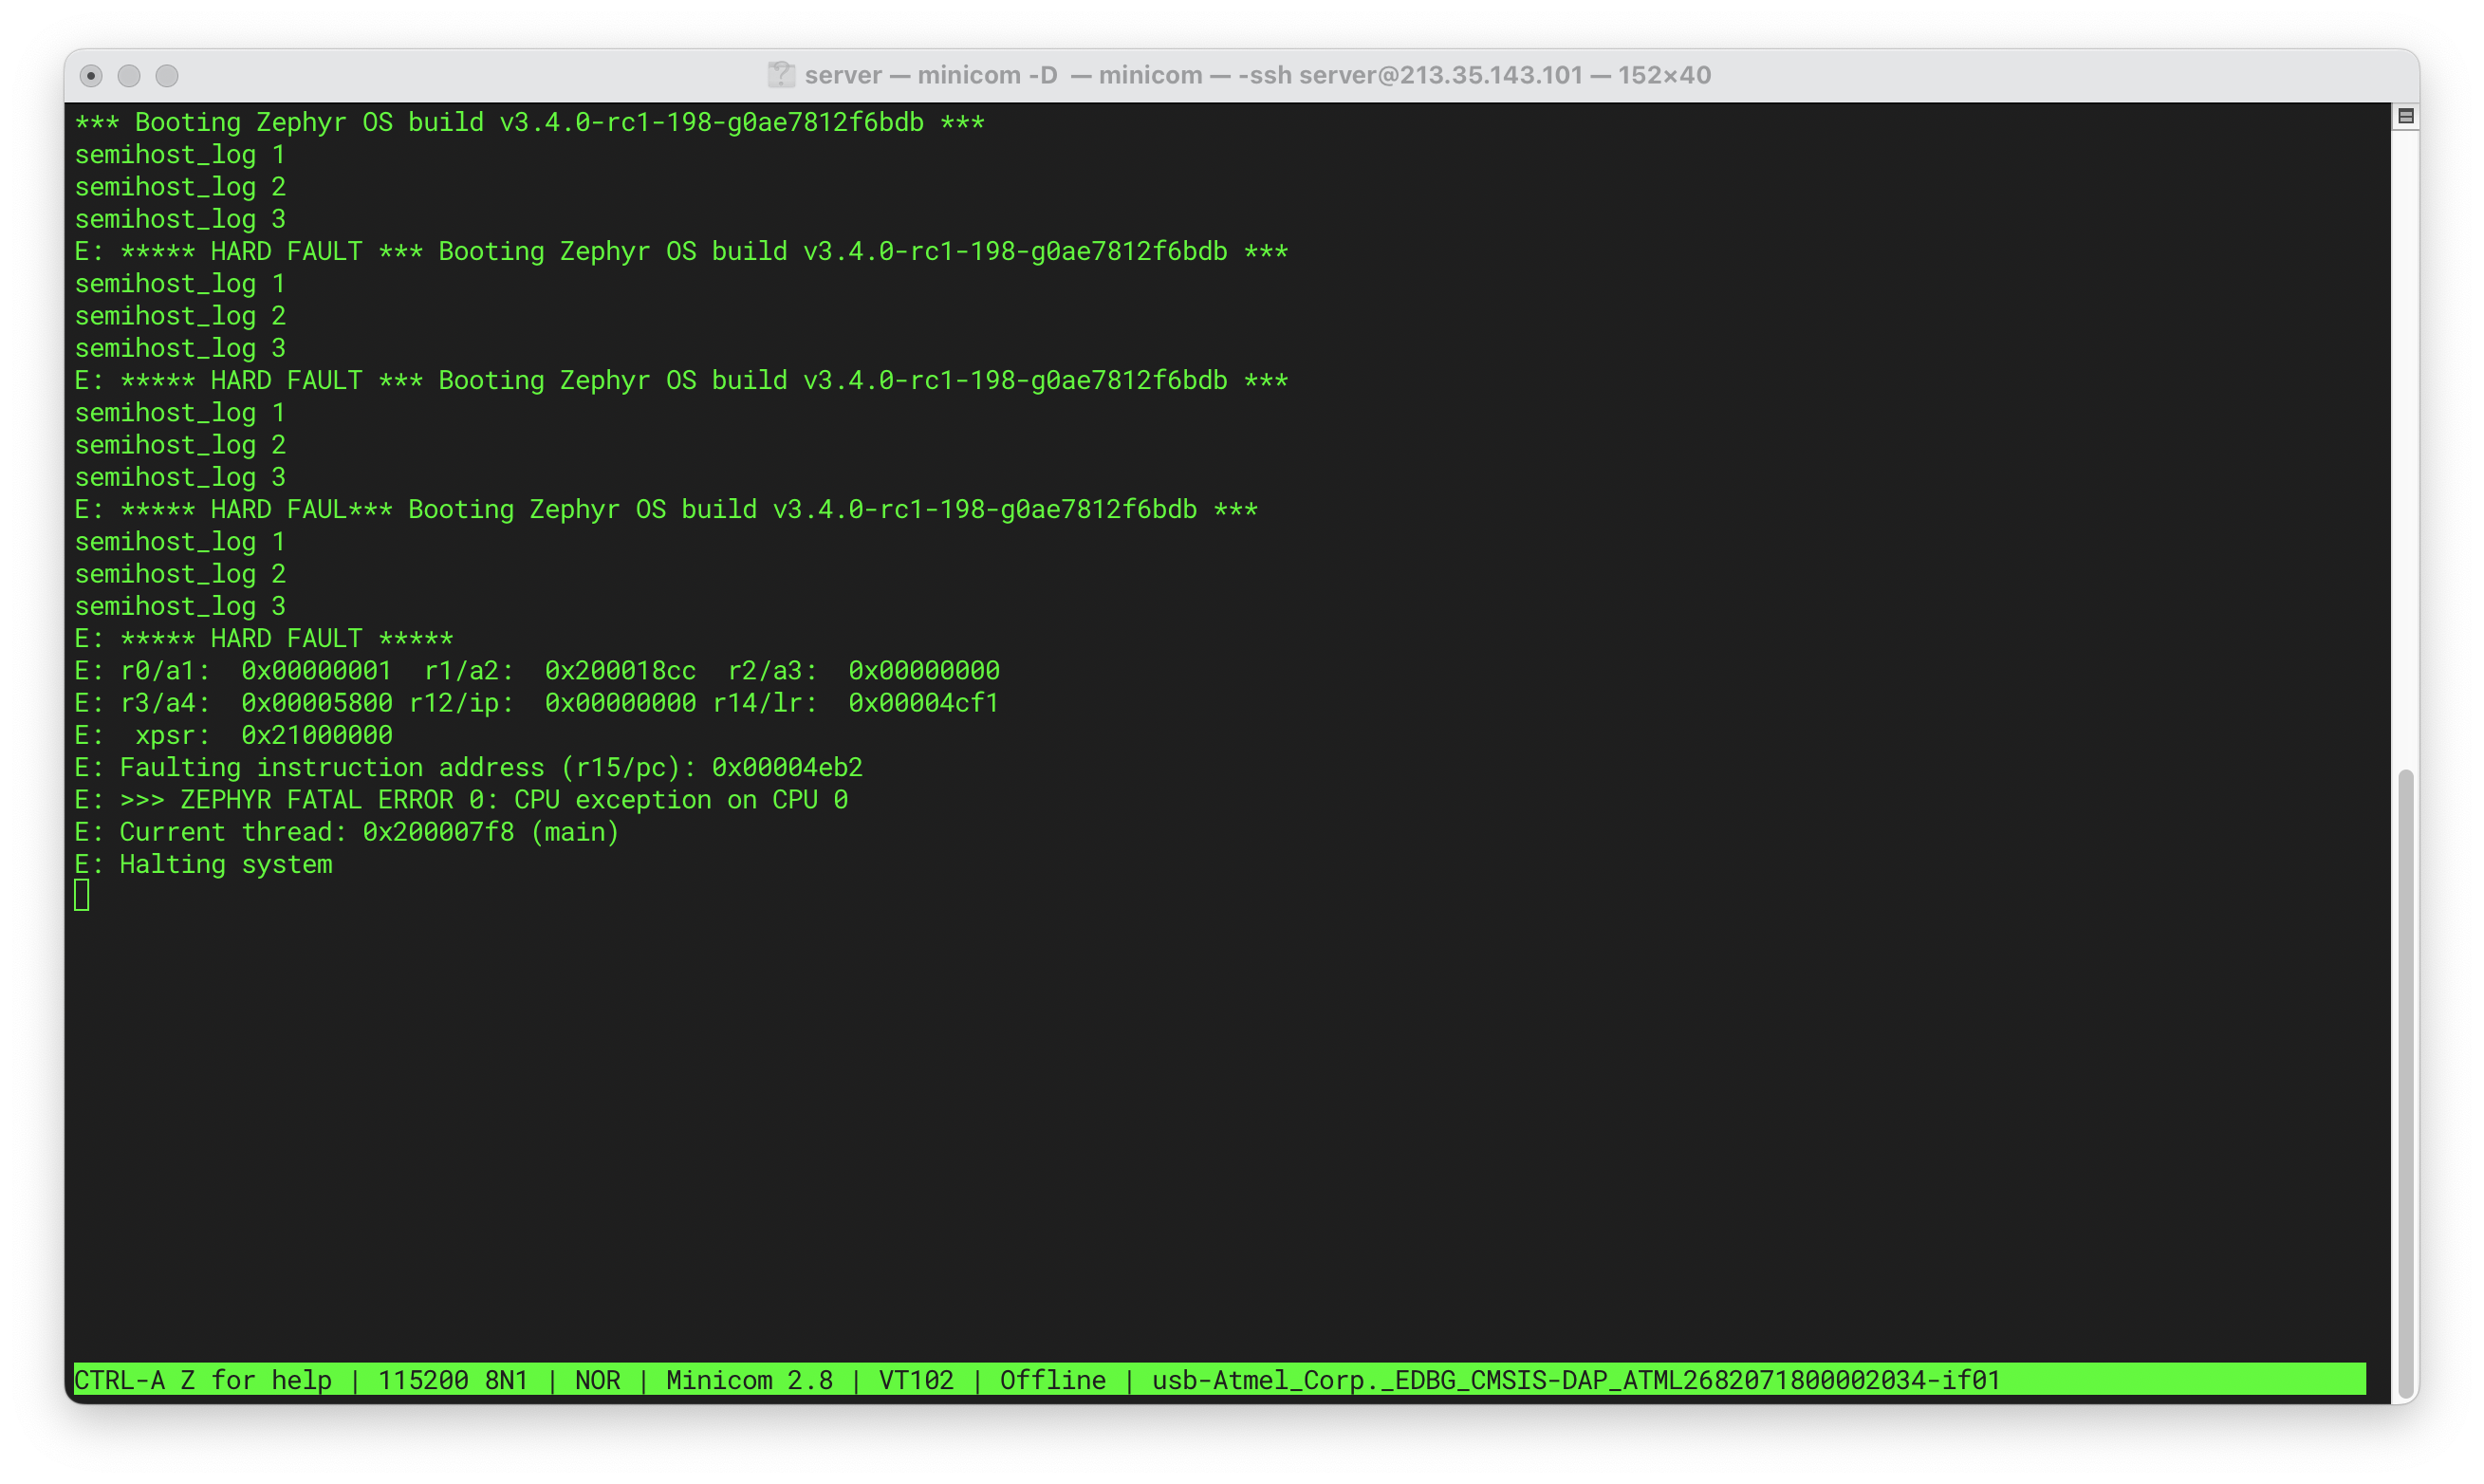Minimize the minicom terminal window
The height and width of the screenshot is (1484, 2484).
pyautogui.click(x=129, y=76)
